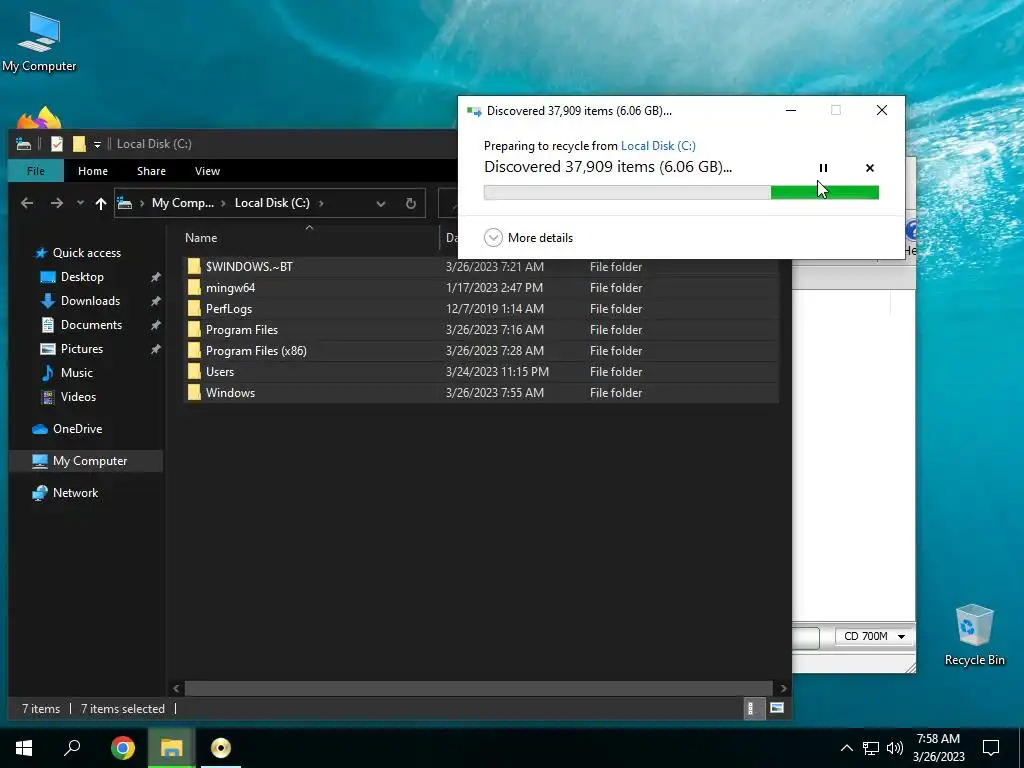
Task: Unpin Desktop using its pin icon
Action: point(155,278)
